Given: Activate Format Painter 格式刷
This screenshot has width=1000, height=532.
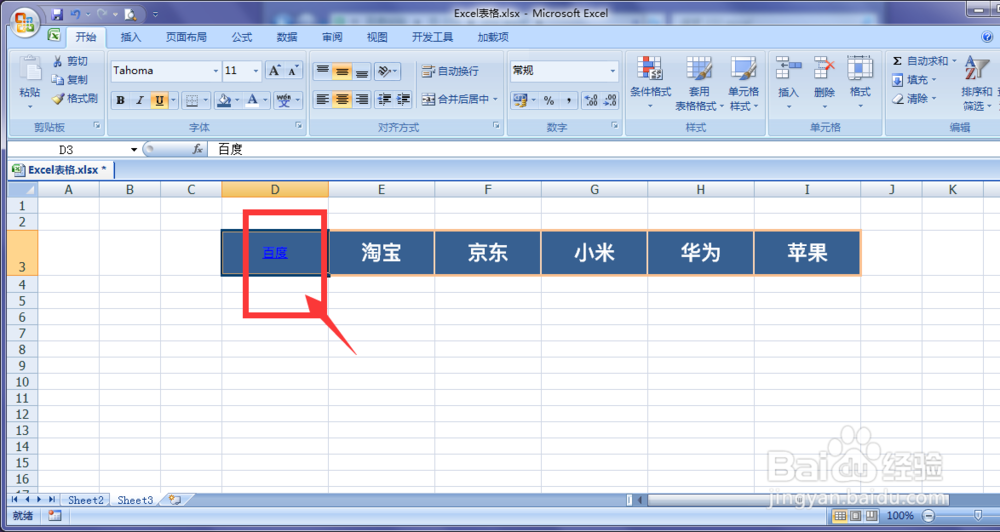Looking at the screenshot, I should (x=74, y=98).
